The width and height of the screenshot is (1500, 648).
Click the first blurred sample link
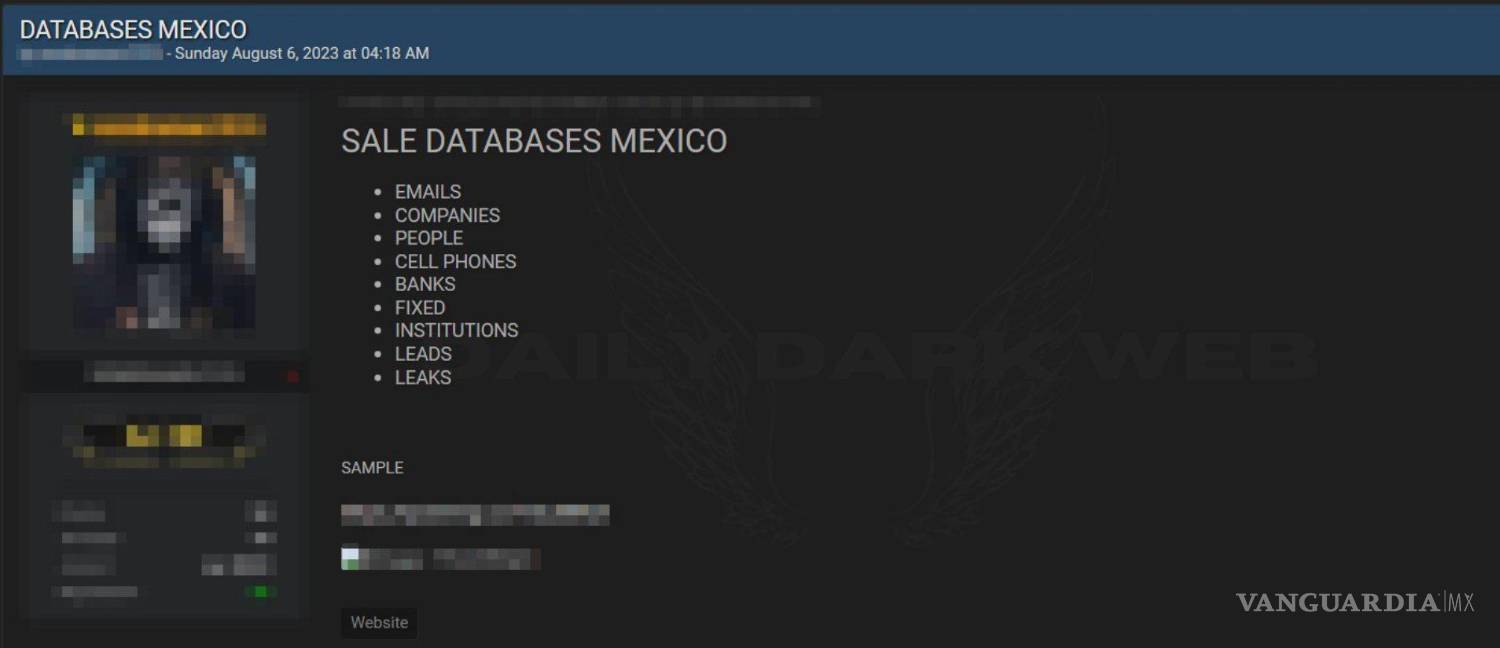tap(475, 513)
